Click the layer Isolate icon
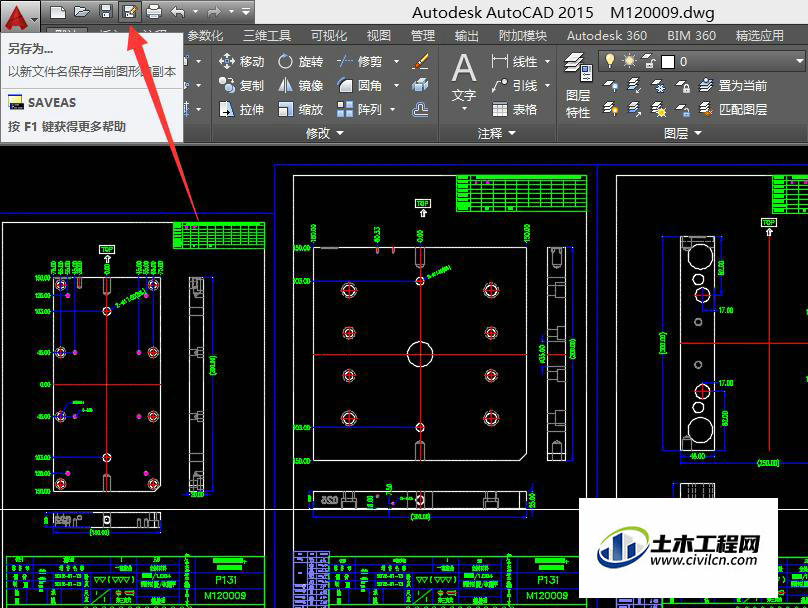The image size is (808, 608). point(634,85)
